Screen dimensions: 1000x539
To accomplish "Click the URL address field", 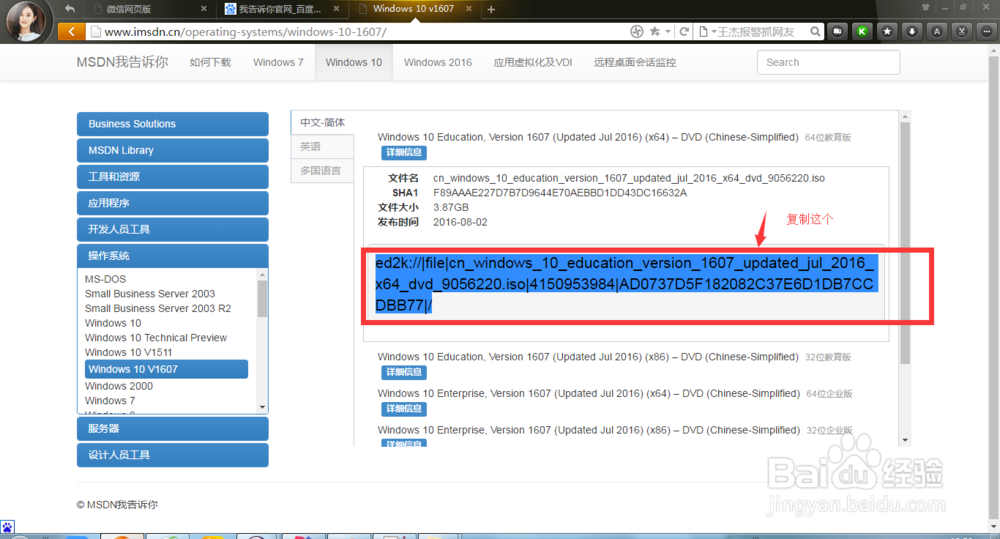I will 357,31.
